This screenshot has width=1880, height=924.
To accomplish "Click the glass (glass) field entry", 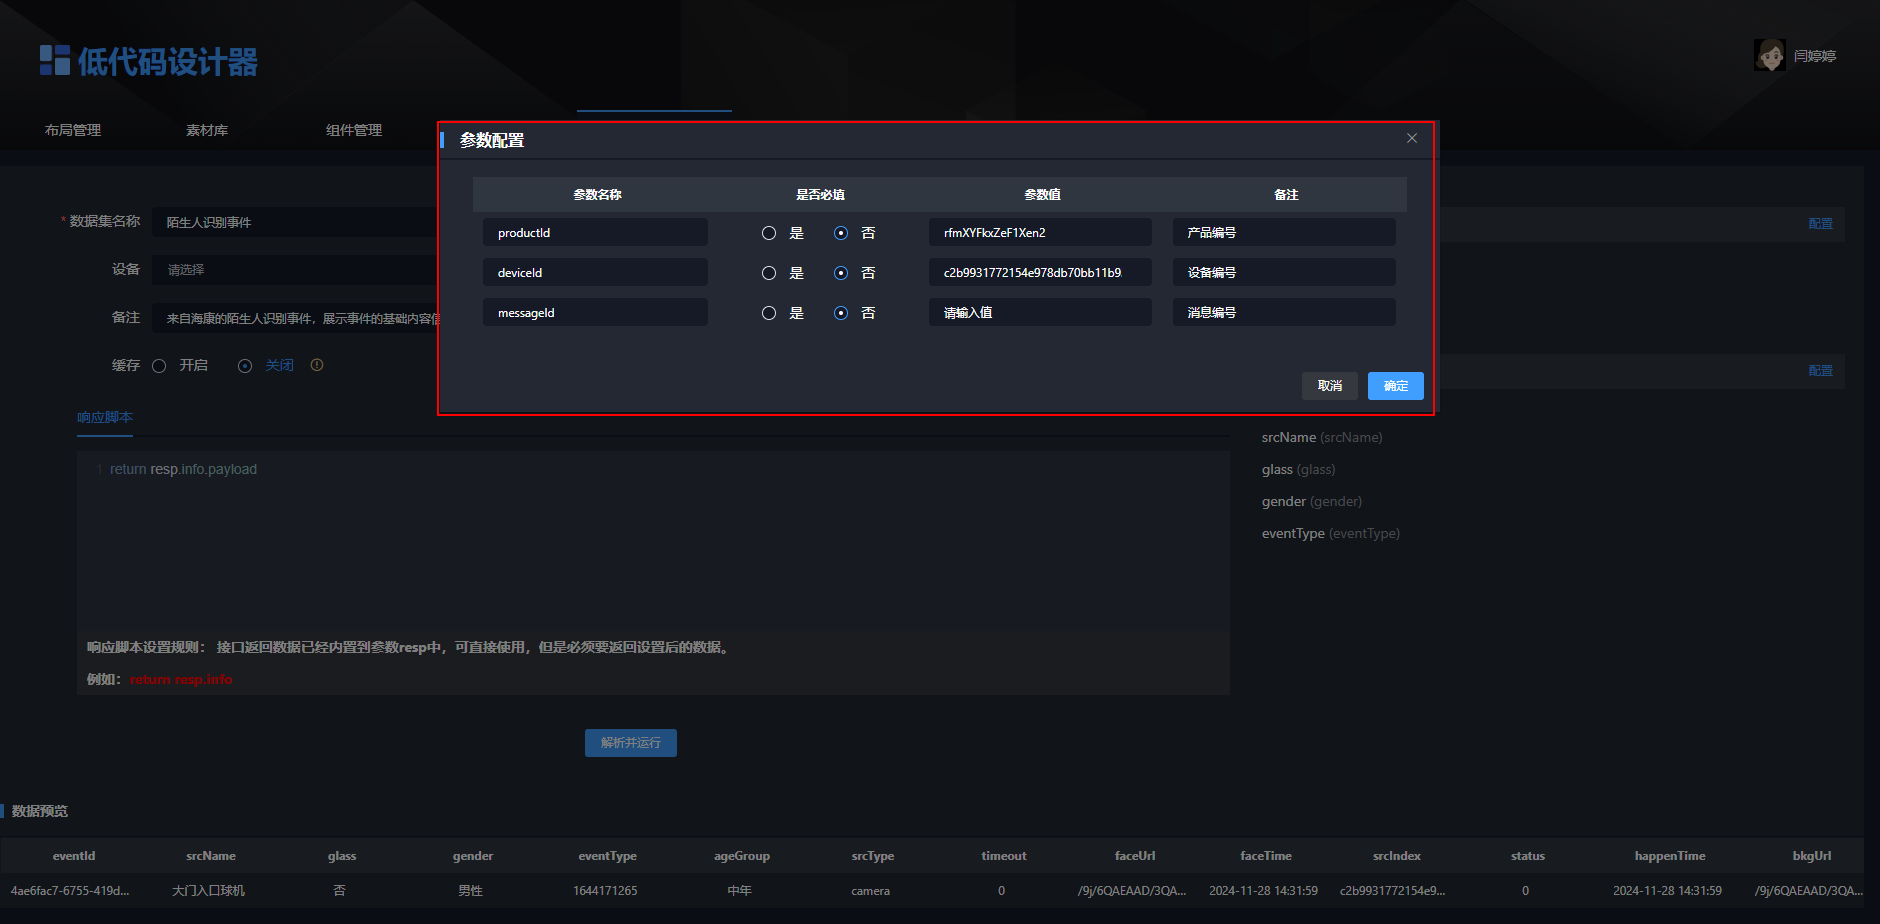I will click(1298, 470).
